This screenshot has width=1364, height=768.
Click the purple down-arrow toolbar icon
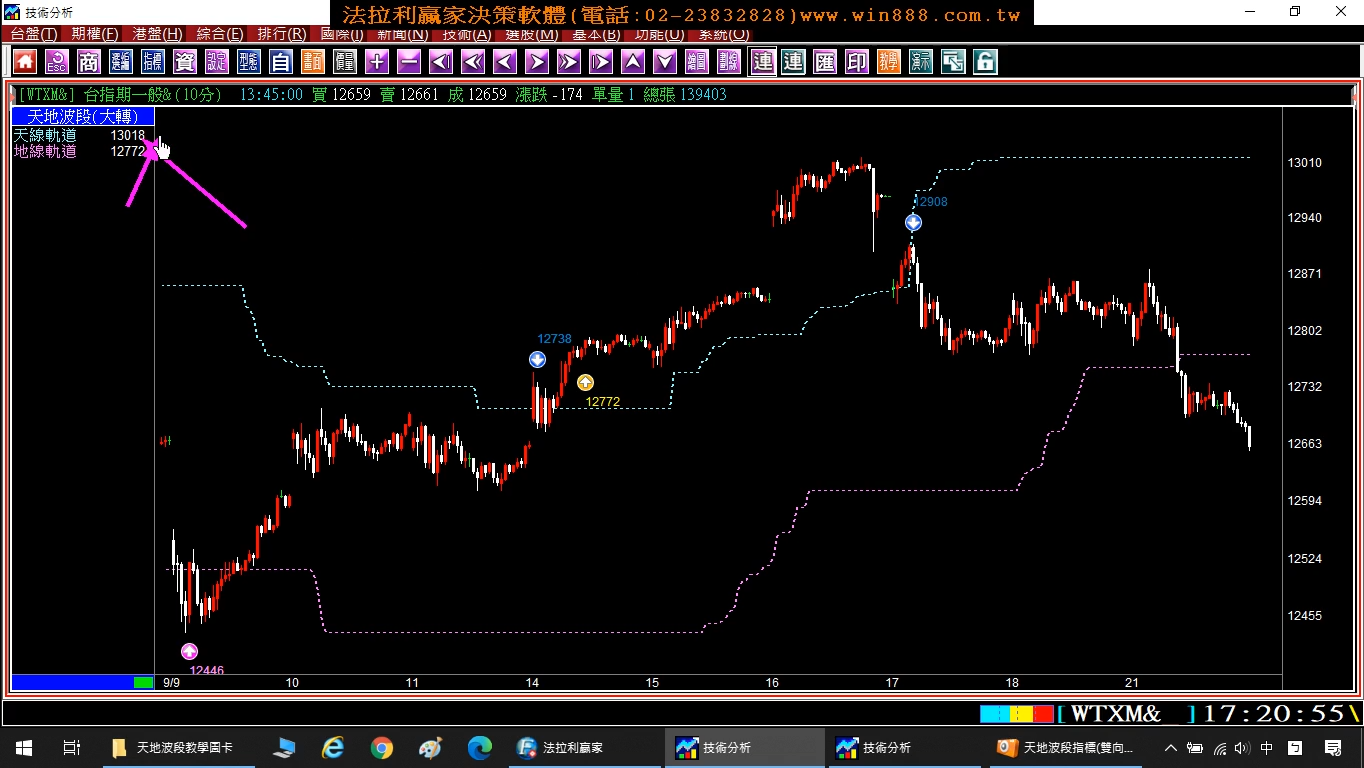pos(665,62)
